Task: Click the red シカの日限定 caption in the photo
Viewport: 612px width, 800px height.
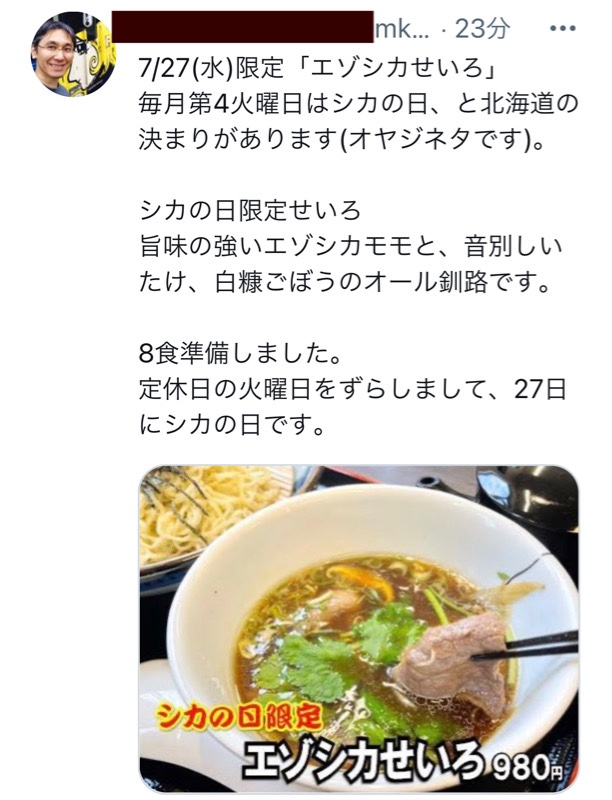Action: (240, 718)
